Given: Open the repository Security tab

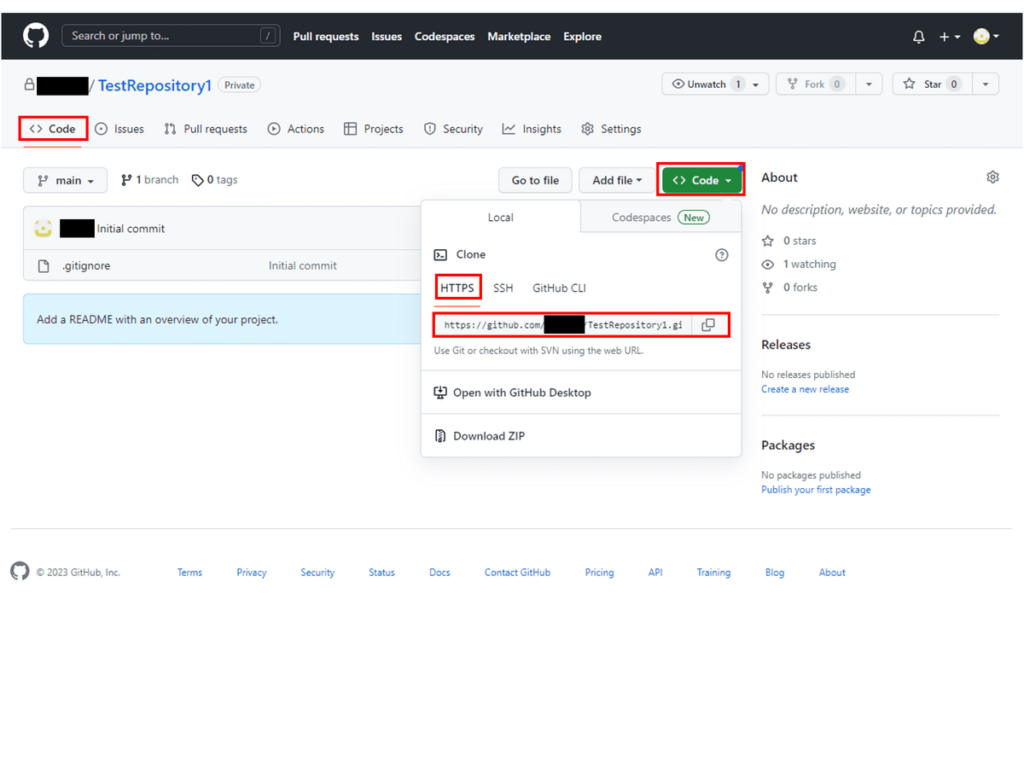Looking at the screenshot, I should pos(453,129).
